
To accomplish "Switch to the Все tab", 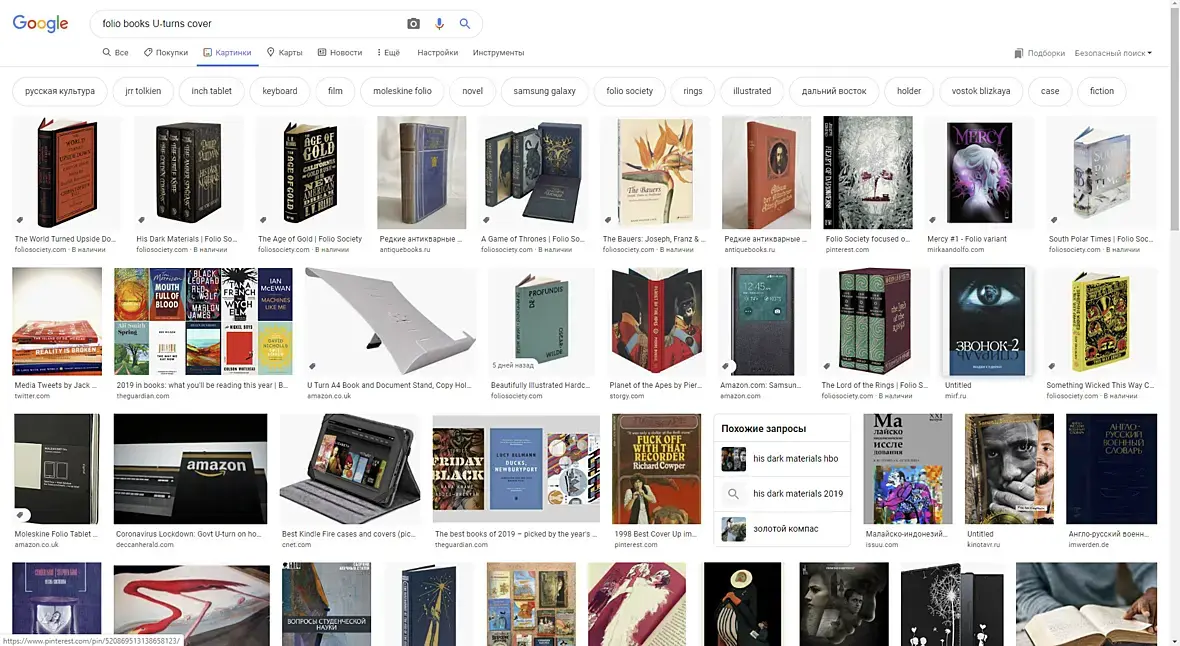I will pos(115,53).
